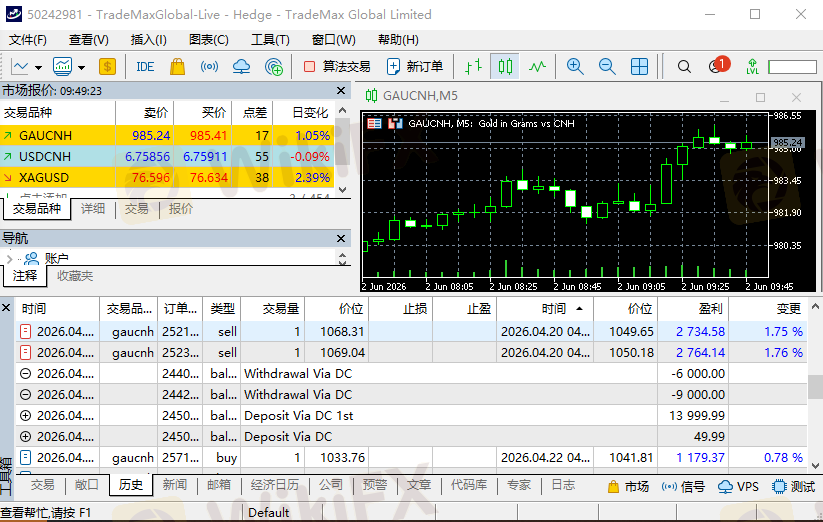Select the USDCNH symbol row
Screen dimensions: 823x522
[167, 156]
